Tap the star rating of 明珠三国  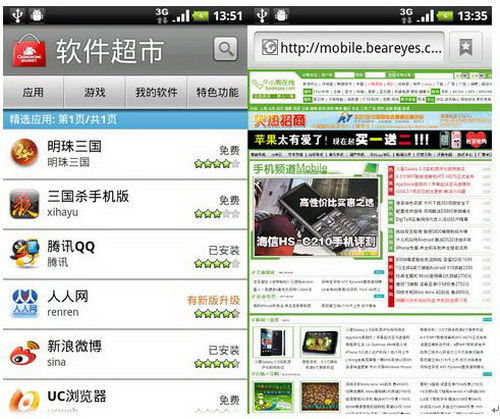point(217,163)
